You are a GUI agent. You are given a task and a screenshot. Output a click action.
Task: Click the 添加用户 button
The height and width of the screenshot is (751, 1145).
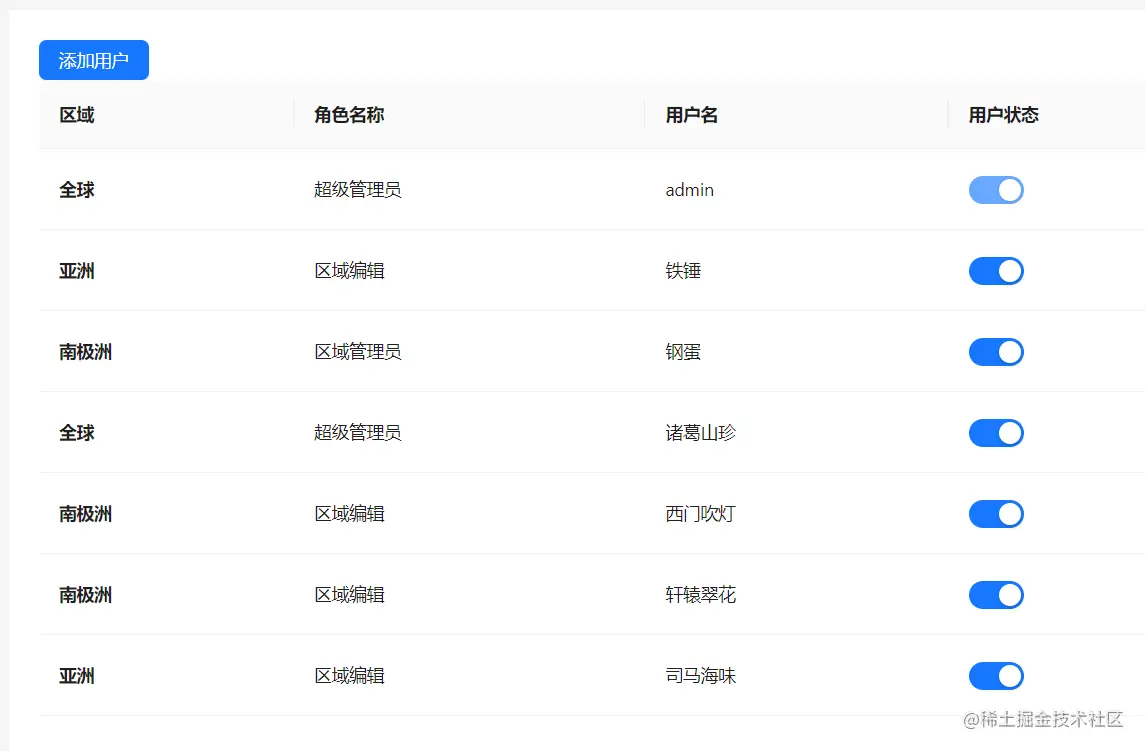[93, 60]
